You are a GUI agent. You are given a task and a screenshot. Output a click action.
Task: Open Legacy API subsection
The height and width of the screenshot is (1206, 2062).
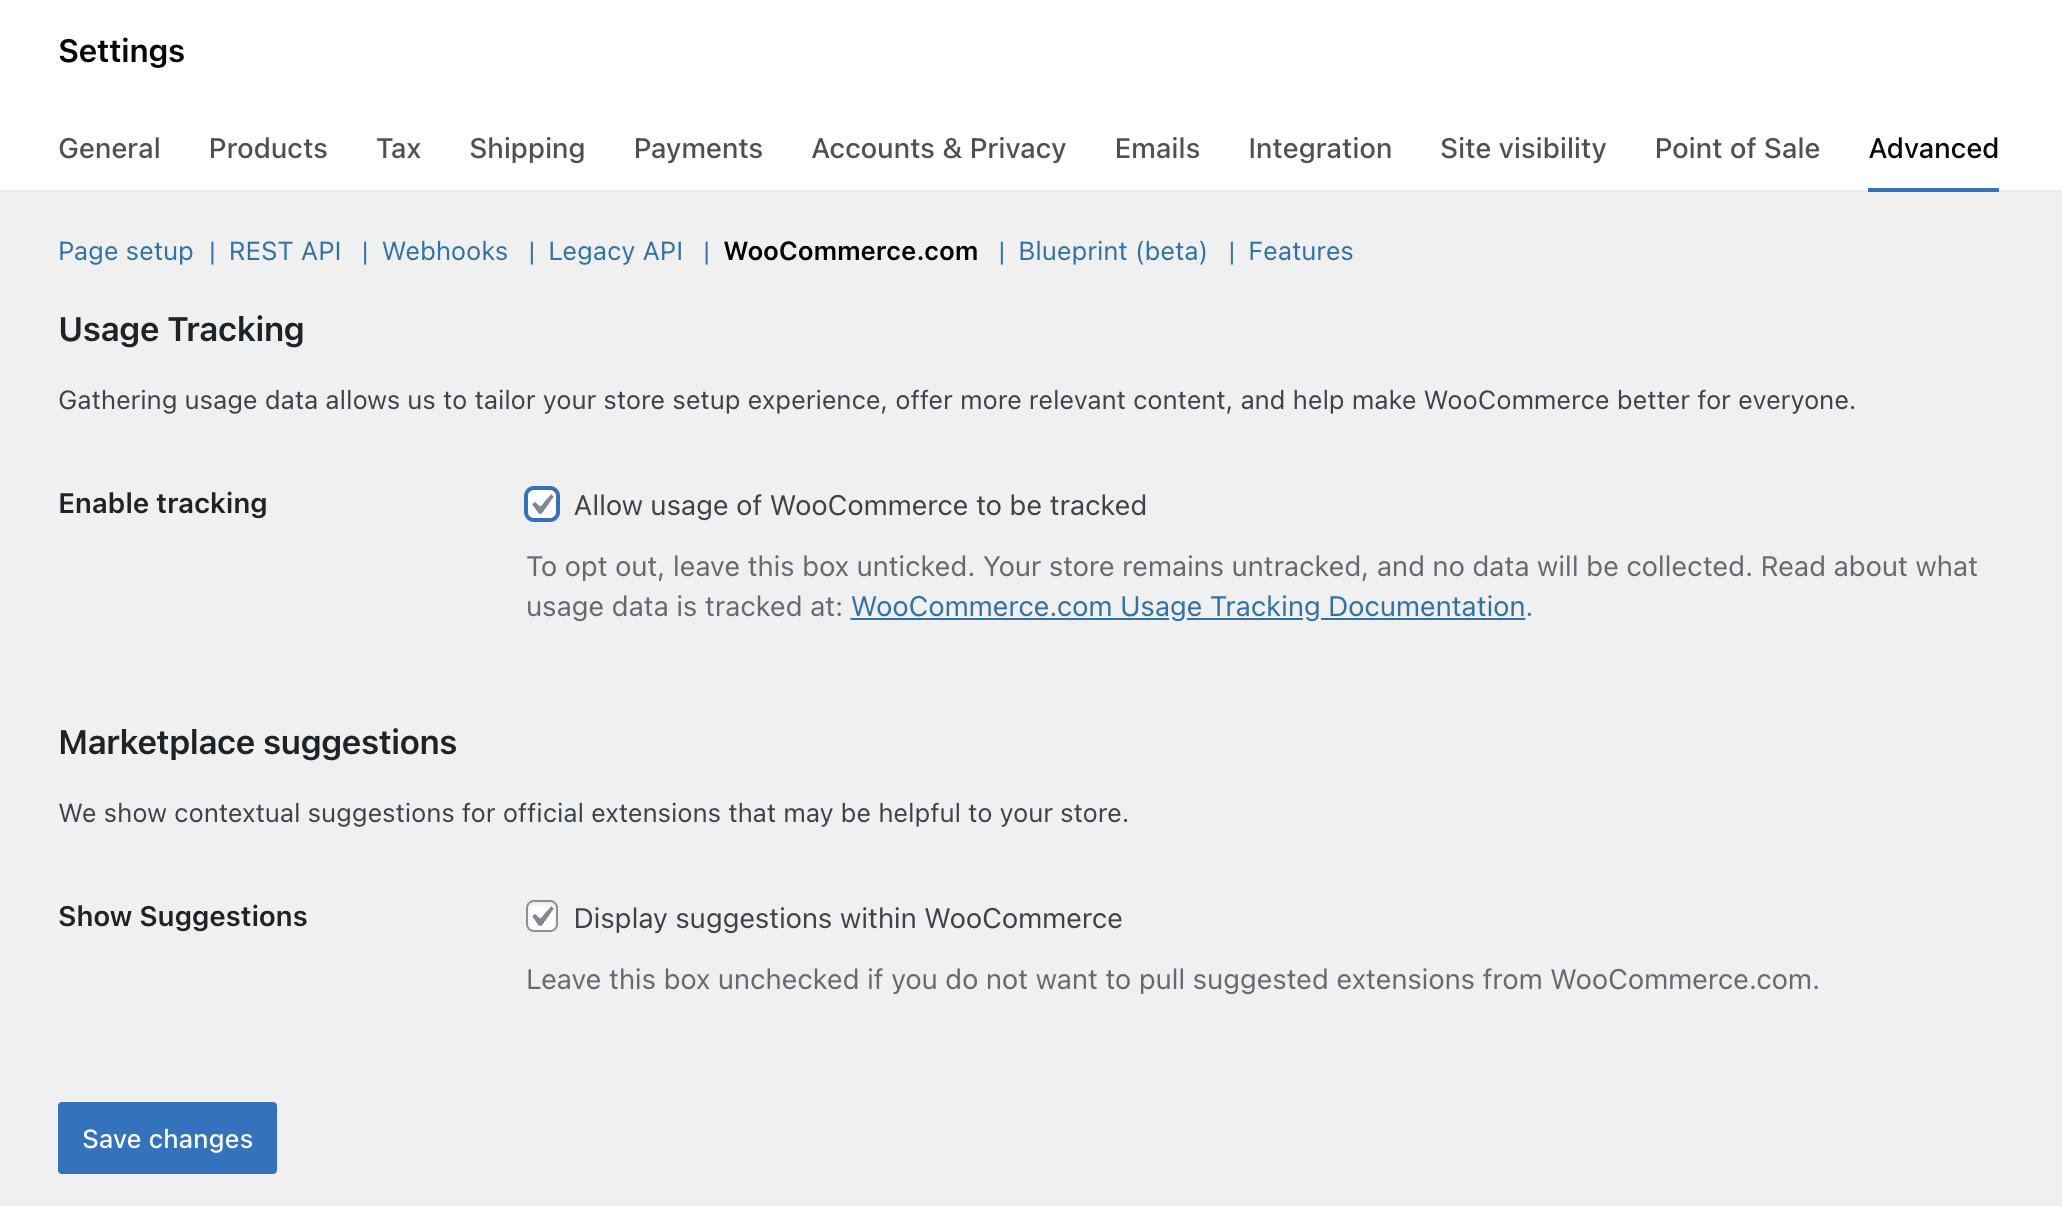(x=615, y=251)
